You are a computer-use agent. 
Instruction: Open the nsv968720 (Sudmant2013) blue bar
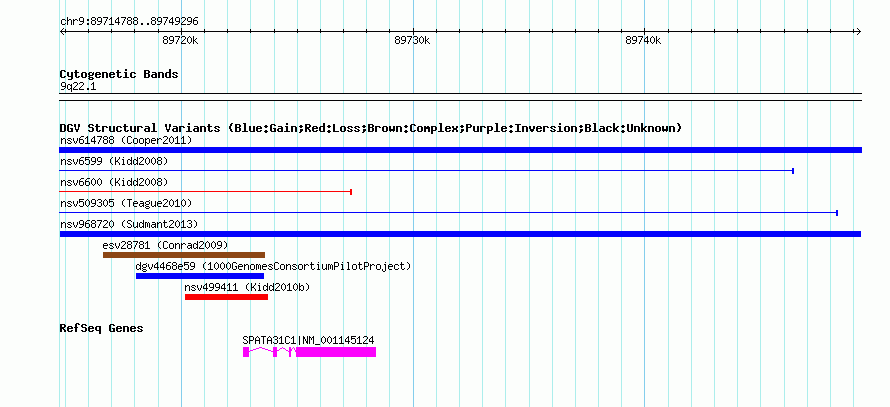coord(460,234)
